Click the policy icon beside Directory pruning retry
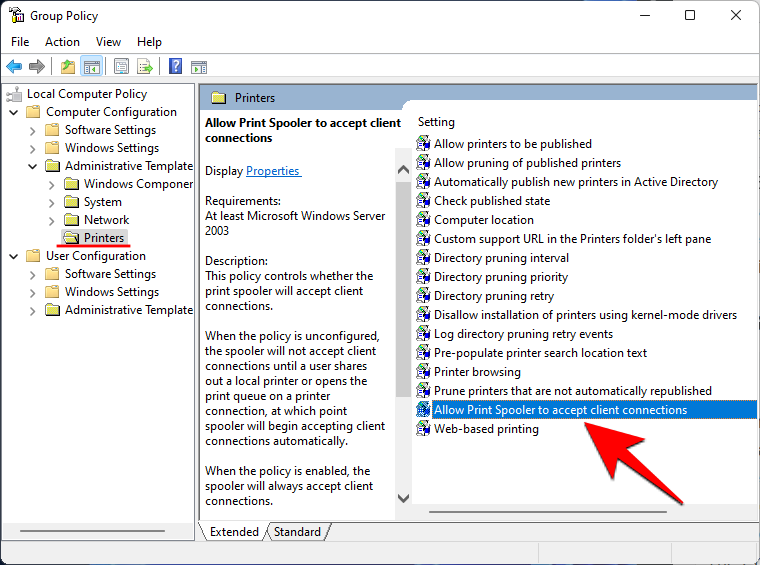 point(423,296)
